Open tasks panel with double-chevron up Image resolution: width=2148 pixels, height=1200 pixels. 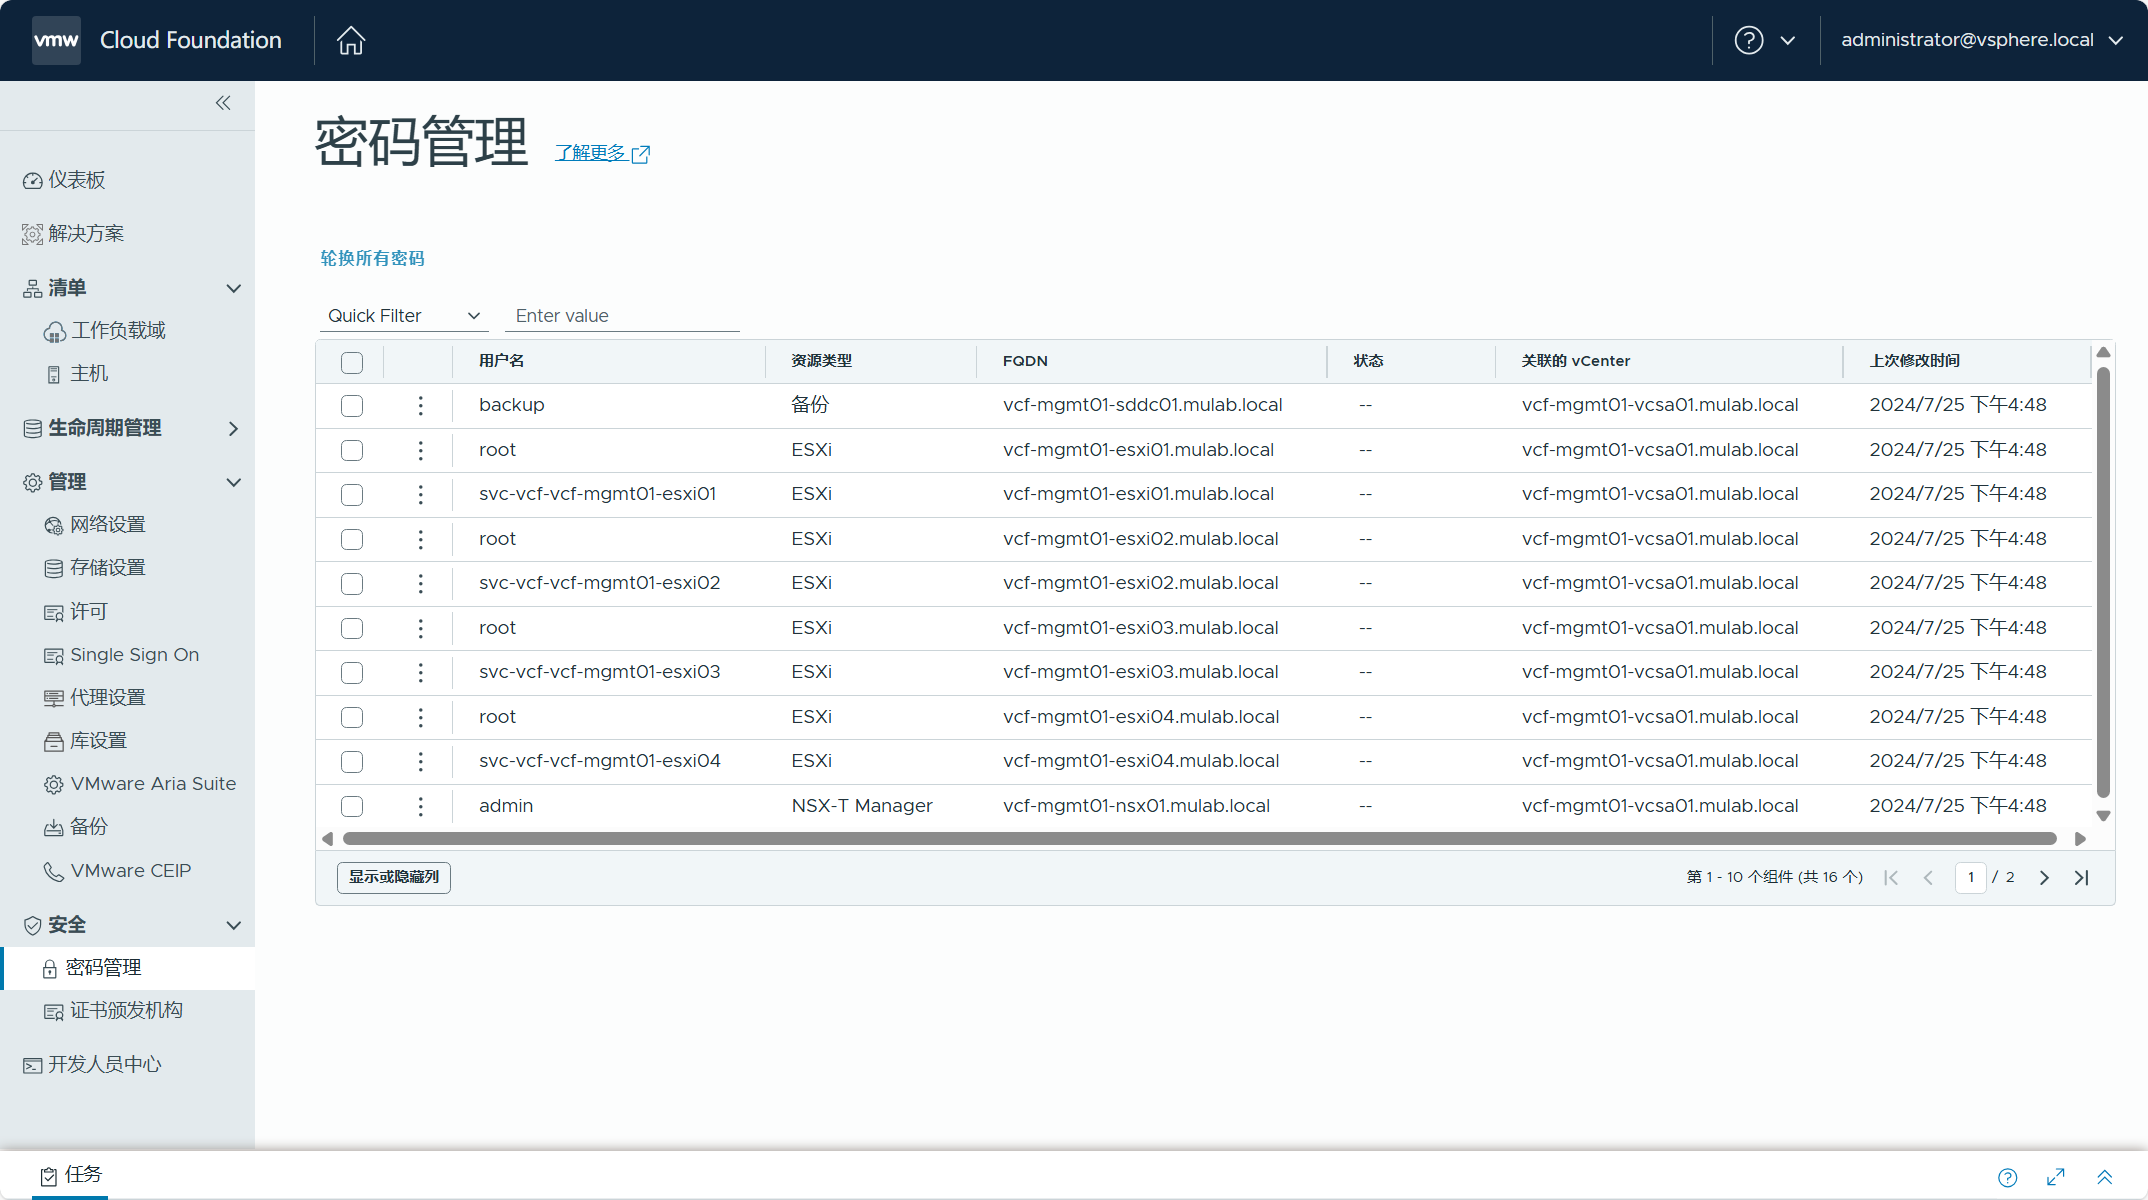pos(2104,1177)
